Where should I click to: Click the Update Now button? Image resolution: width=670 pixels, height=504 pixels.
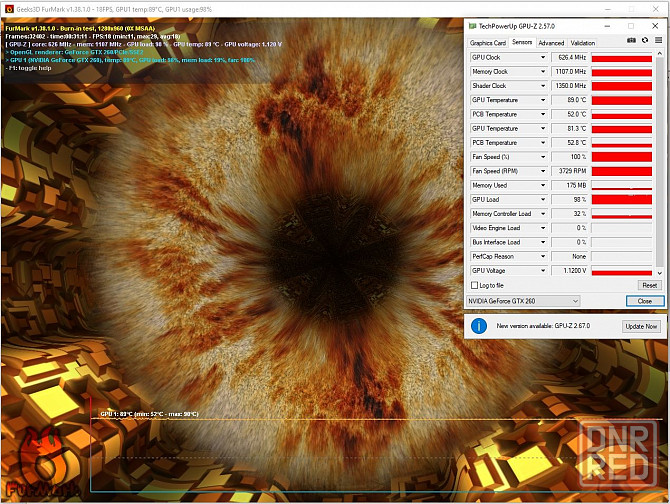[641, 326]
